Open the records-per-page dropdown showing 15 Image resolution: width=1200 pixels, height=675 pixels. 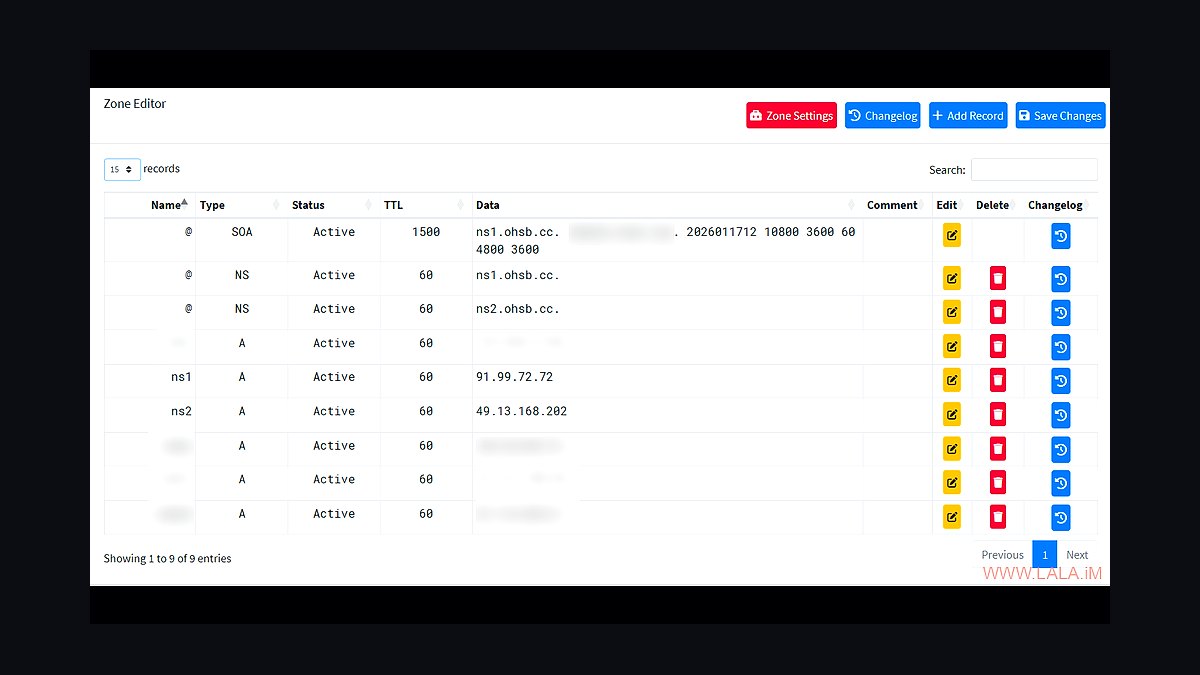pyautogui.click(x=122, y=170)
